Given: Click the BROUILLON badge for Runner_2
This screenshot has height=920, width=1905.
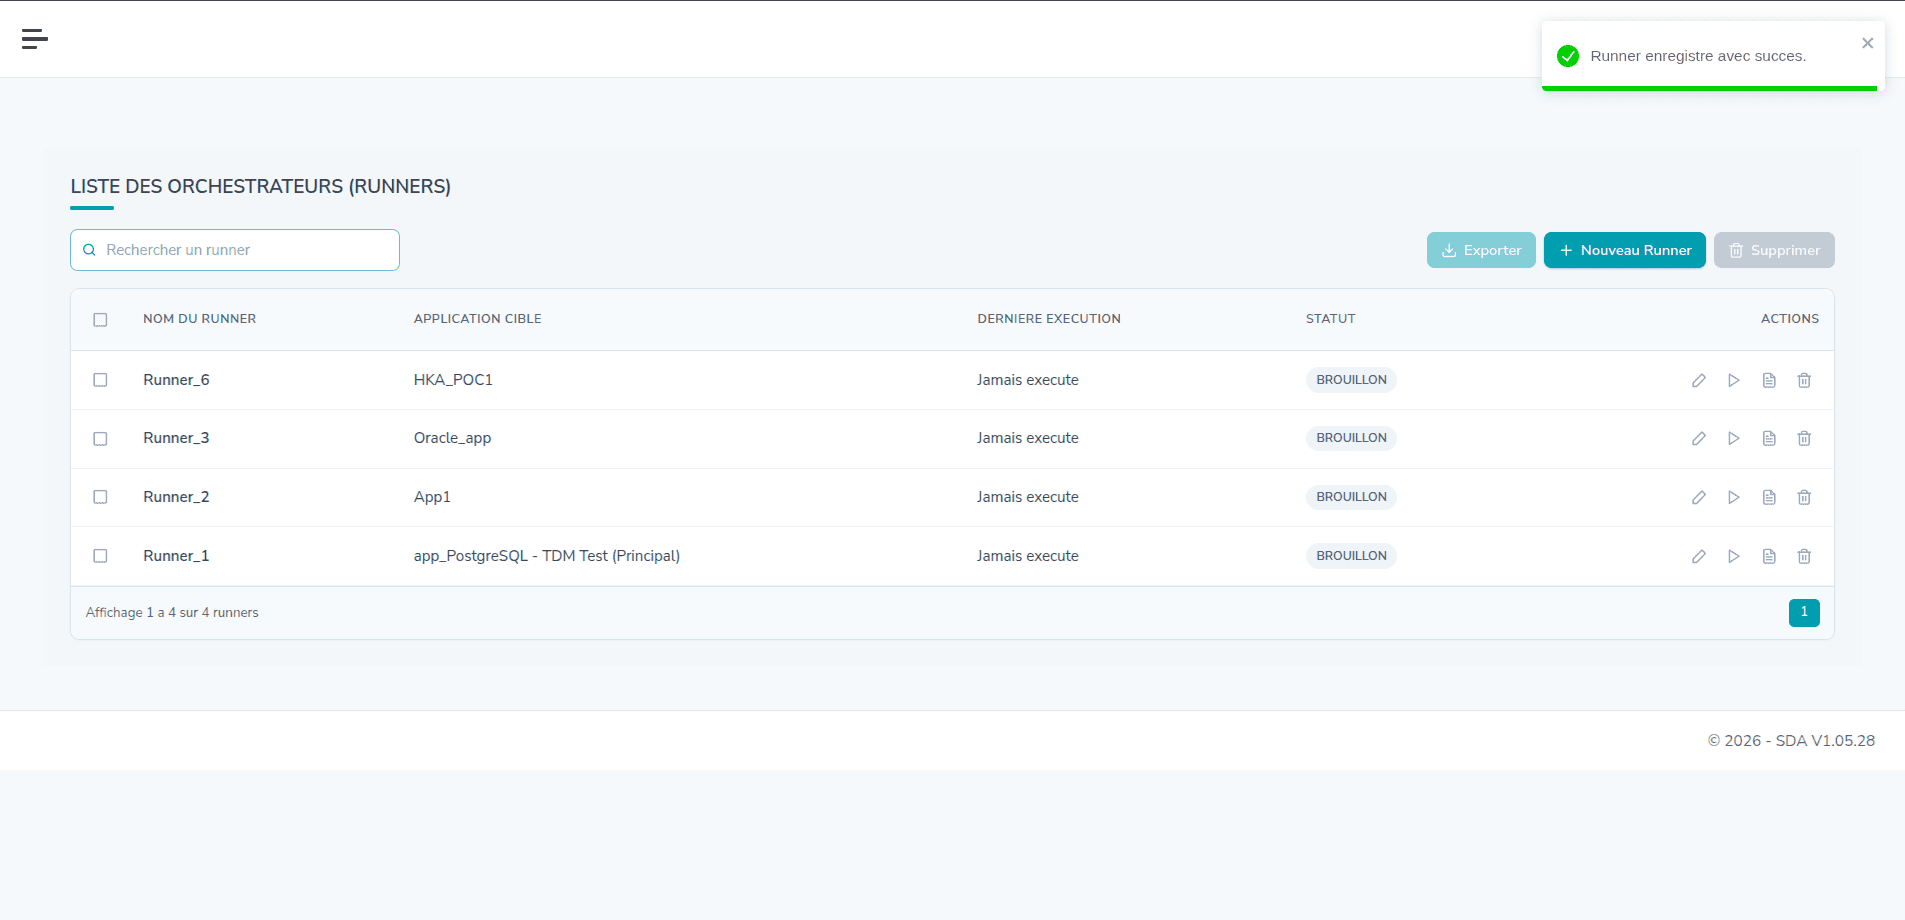Looking at the screenshot, I should tap(1351, 497).
